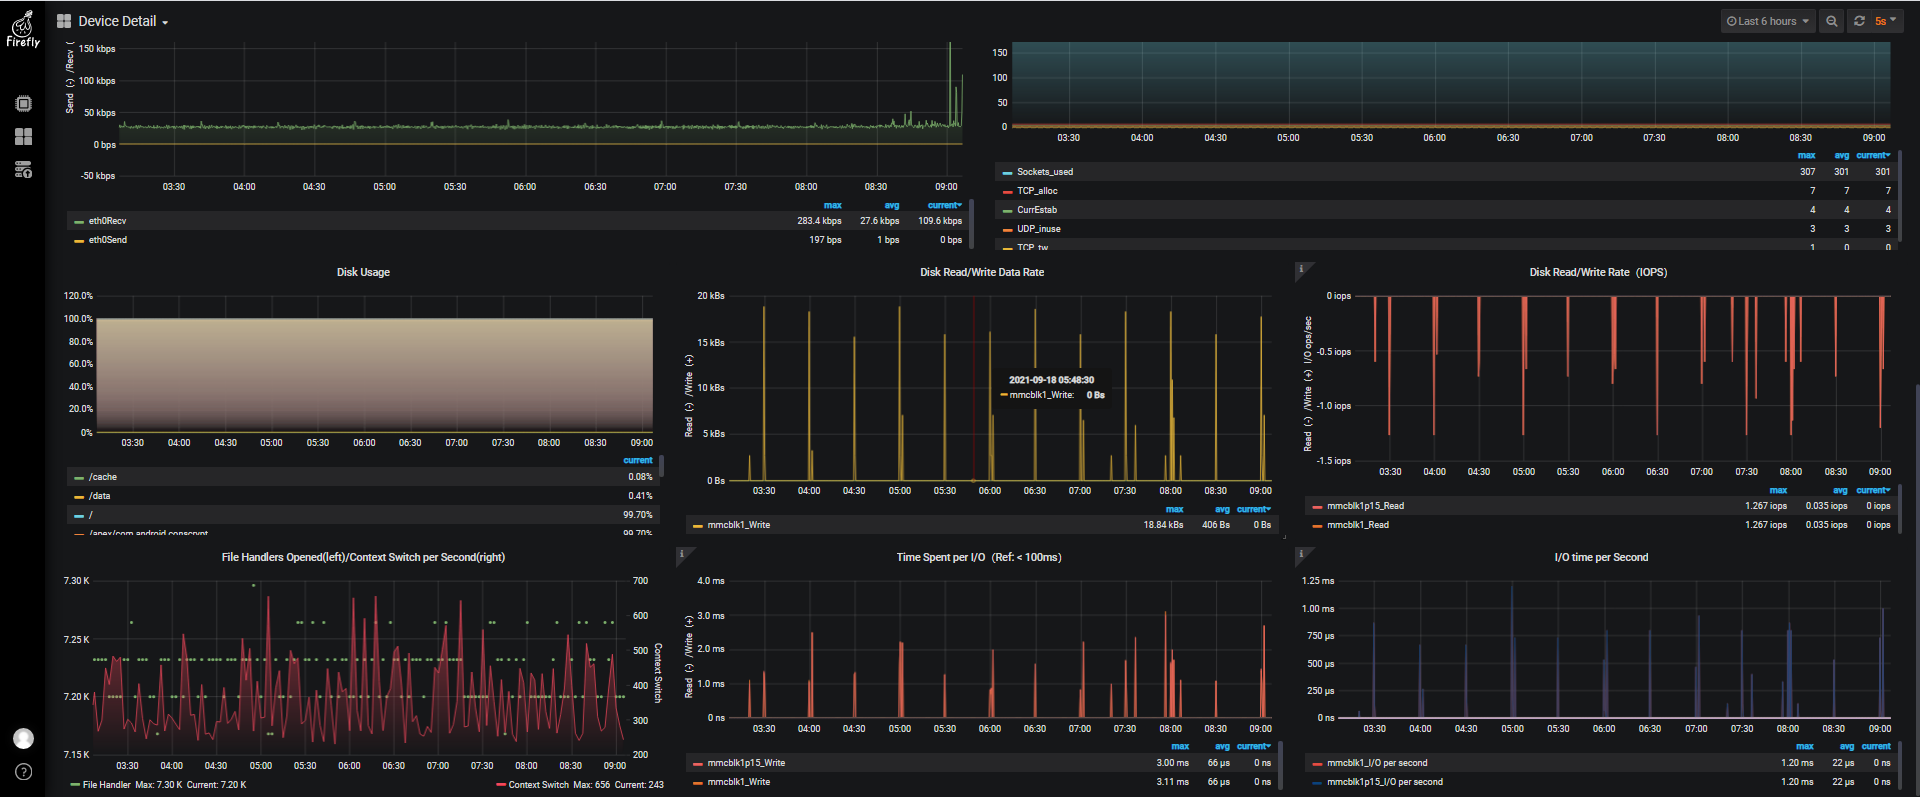
Task: Click the 99.70% value for root partition
Action: click(637, 515)
